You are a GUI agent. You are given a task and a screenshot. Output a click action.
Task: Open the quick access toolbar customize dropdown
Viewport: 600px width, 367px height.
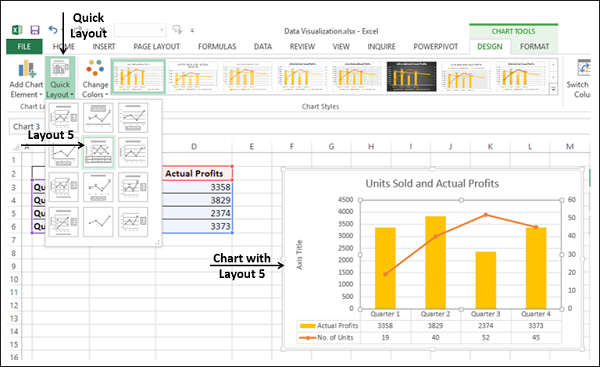(192, 30)
